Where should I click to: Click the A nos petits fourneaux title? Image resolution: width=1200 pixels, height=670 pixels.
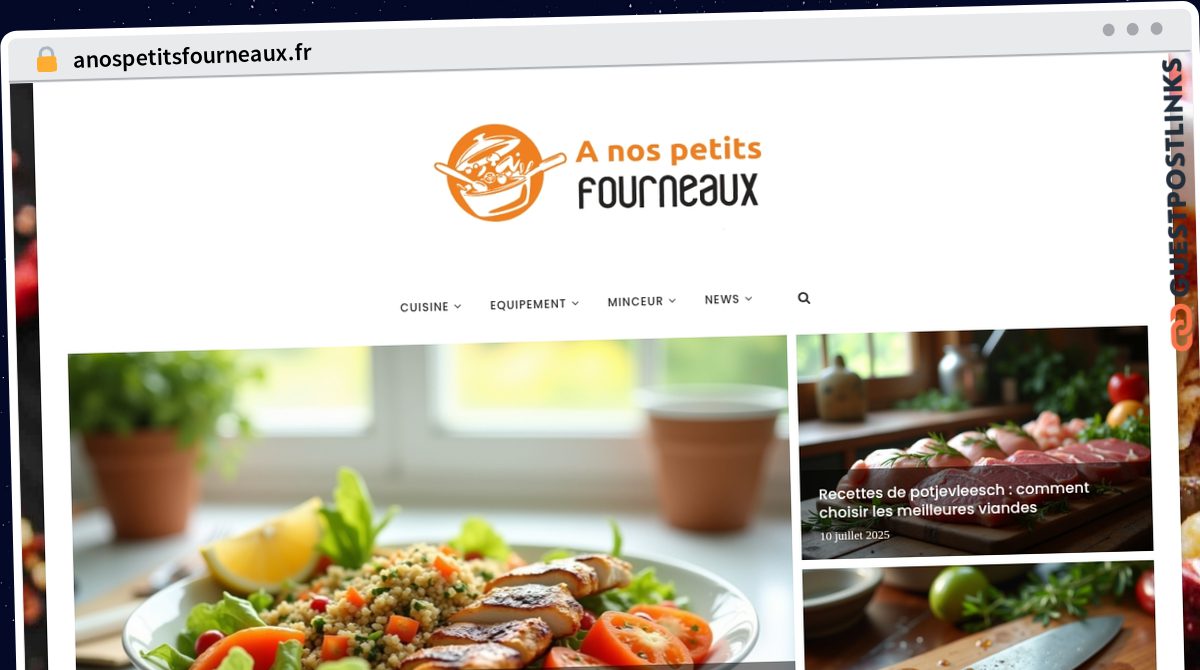pyautogui.click(x=668, y=171)
